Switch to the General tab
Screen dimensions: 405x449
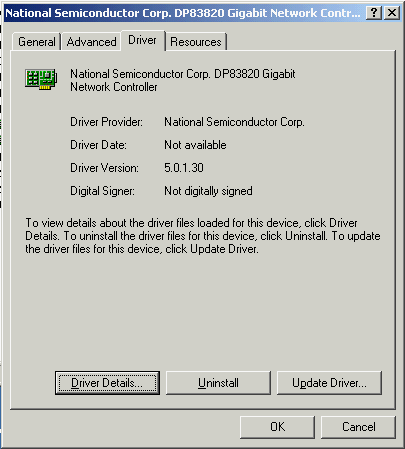37,42
